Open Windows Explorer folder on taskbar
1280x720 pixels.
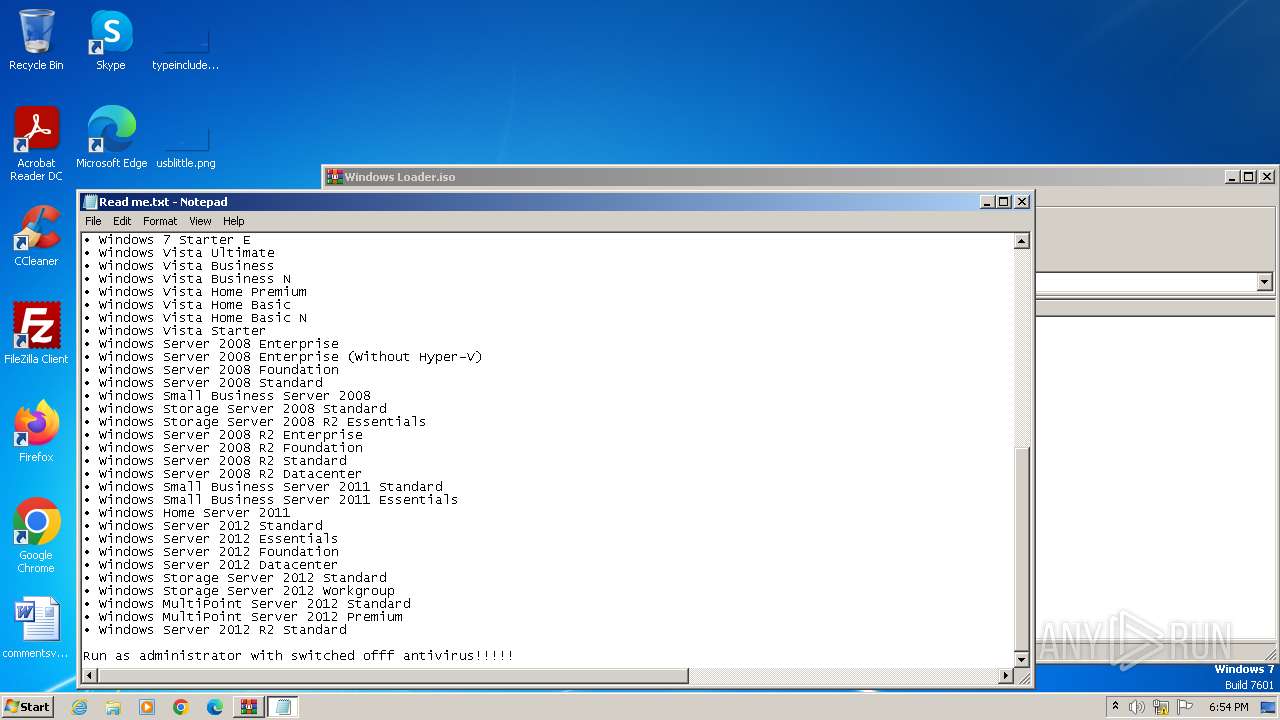113,707
